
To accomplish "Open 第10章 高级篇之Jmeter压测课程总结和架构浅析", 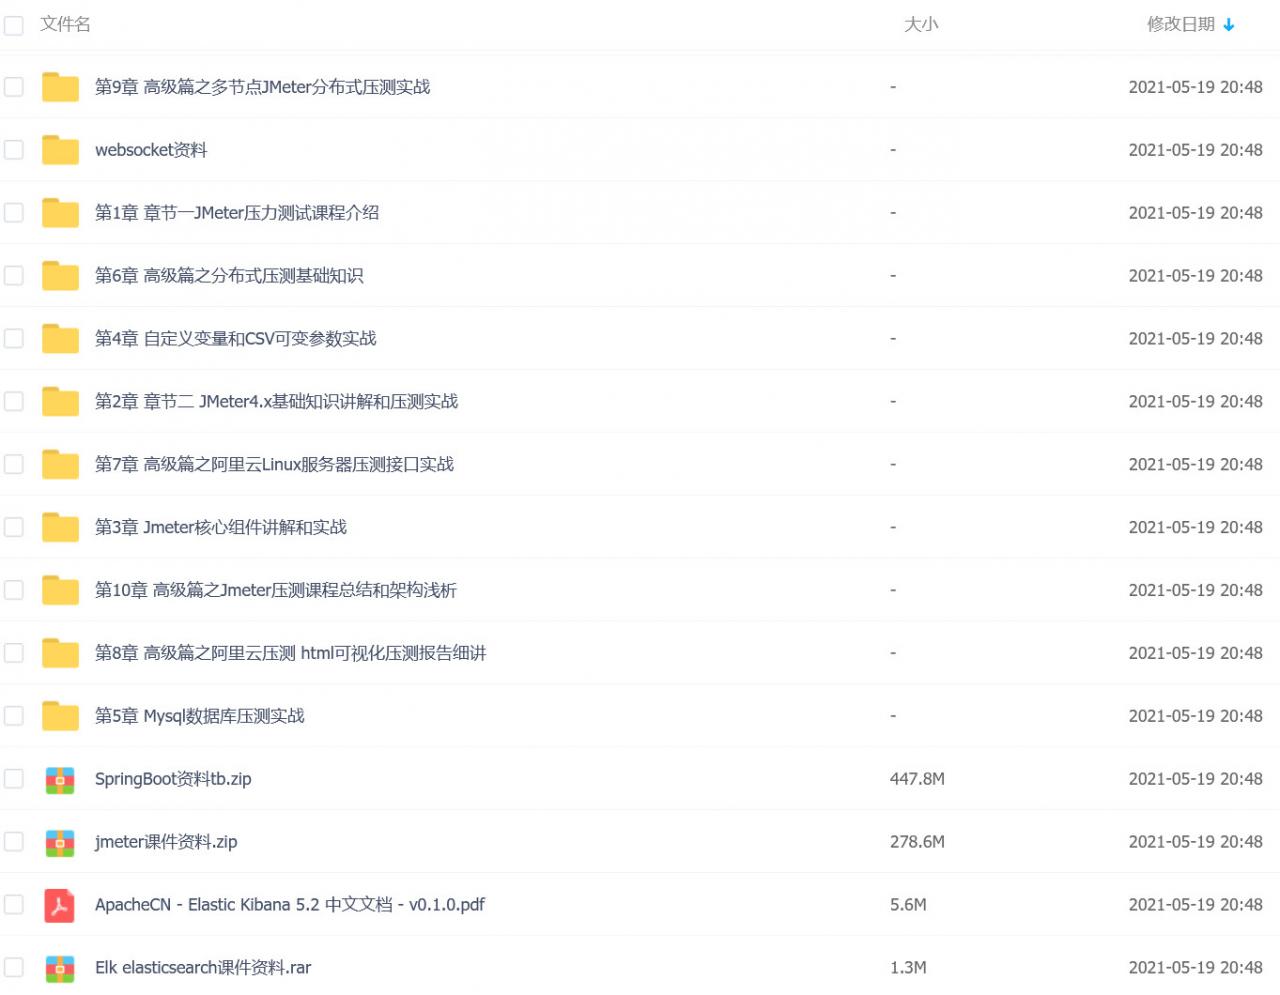I will point(276,591).
